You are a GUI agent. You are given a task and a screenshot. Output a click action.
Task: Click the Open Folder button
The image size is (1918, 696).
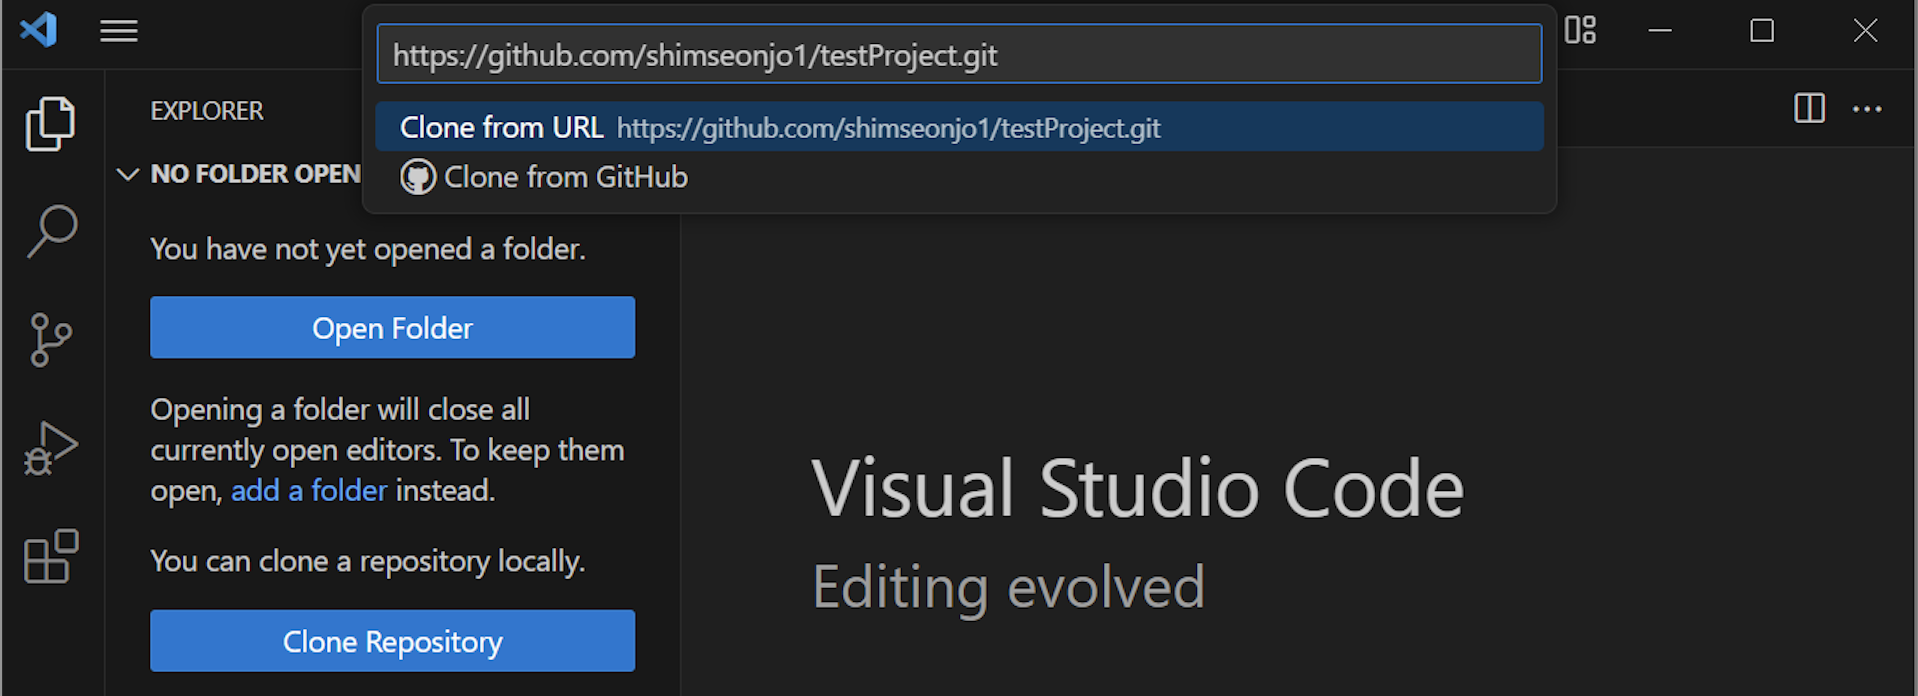(x=392, y=327)
